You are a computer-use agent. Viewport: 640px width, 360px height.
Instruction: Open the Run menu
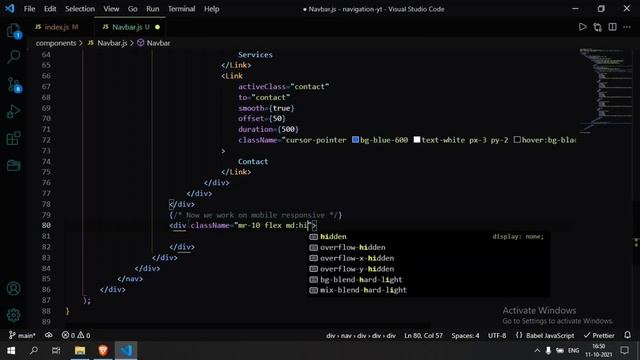pos(153,9)
